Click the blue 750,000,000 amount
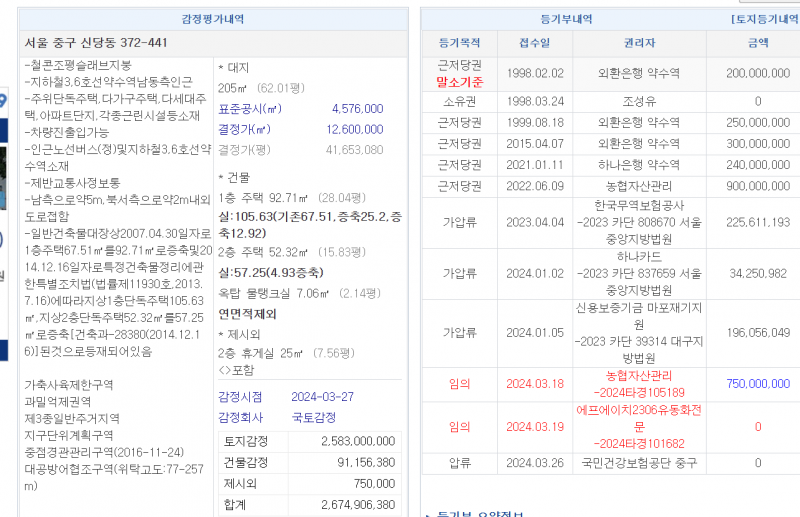Viewport: 800px width, 517px height. pyautogui.click(x=757, y=383)
